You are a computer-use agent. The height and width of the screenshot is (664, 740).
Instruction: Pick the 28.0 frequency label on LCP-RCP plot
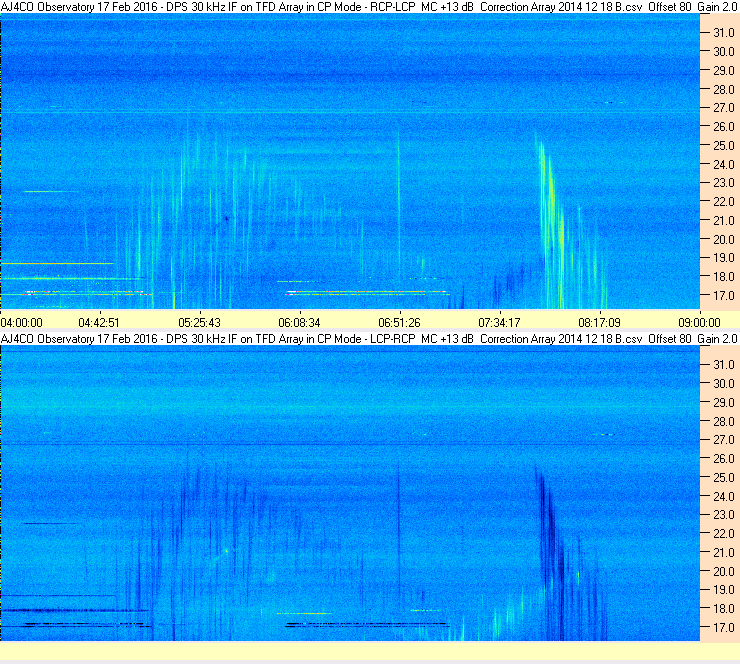click(724, 421)
